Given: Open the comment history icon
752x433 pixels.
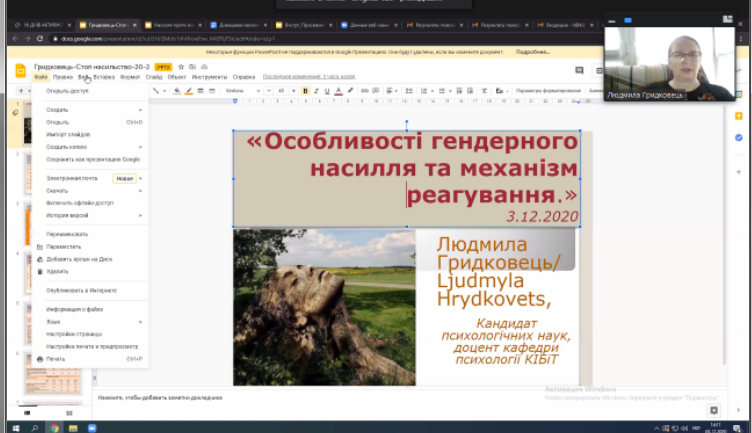Looking at the screenshot, I should [579, 70].
